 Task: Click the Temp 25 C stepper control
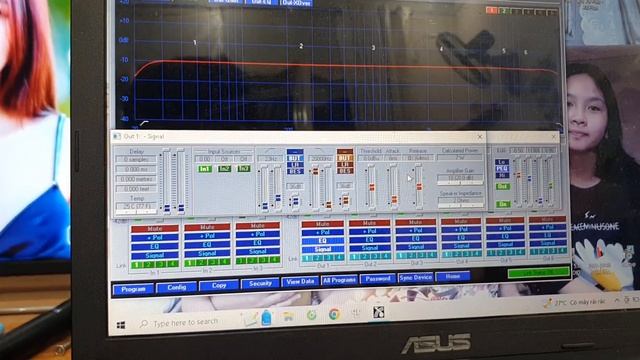pos(136,213)
